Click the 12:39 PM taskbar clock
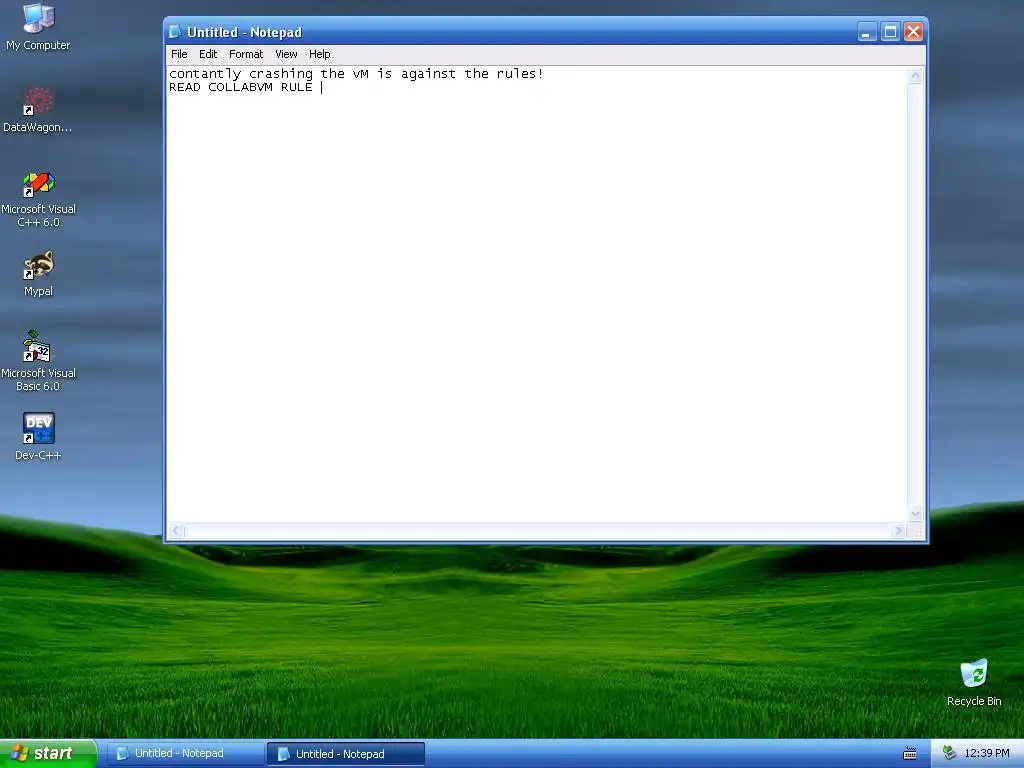Viewport: 1024px width, 768px height. coord(987,754)
